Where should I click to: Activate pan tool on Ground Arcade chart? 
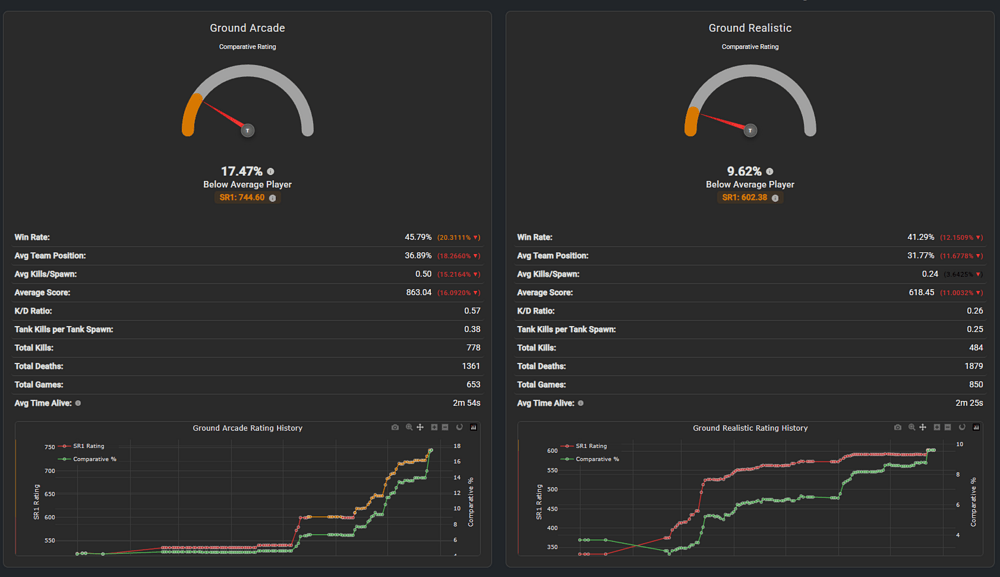[420, 427]
